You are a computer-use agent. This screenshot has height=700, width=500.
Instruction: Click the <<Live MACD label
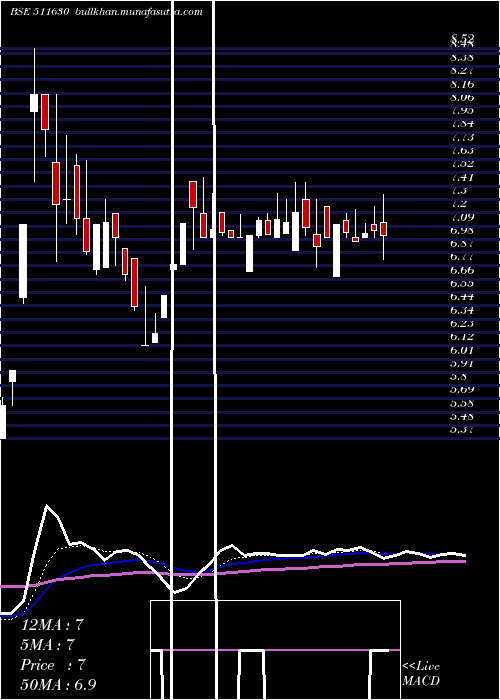(421, 673)
